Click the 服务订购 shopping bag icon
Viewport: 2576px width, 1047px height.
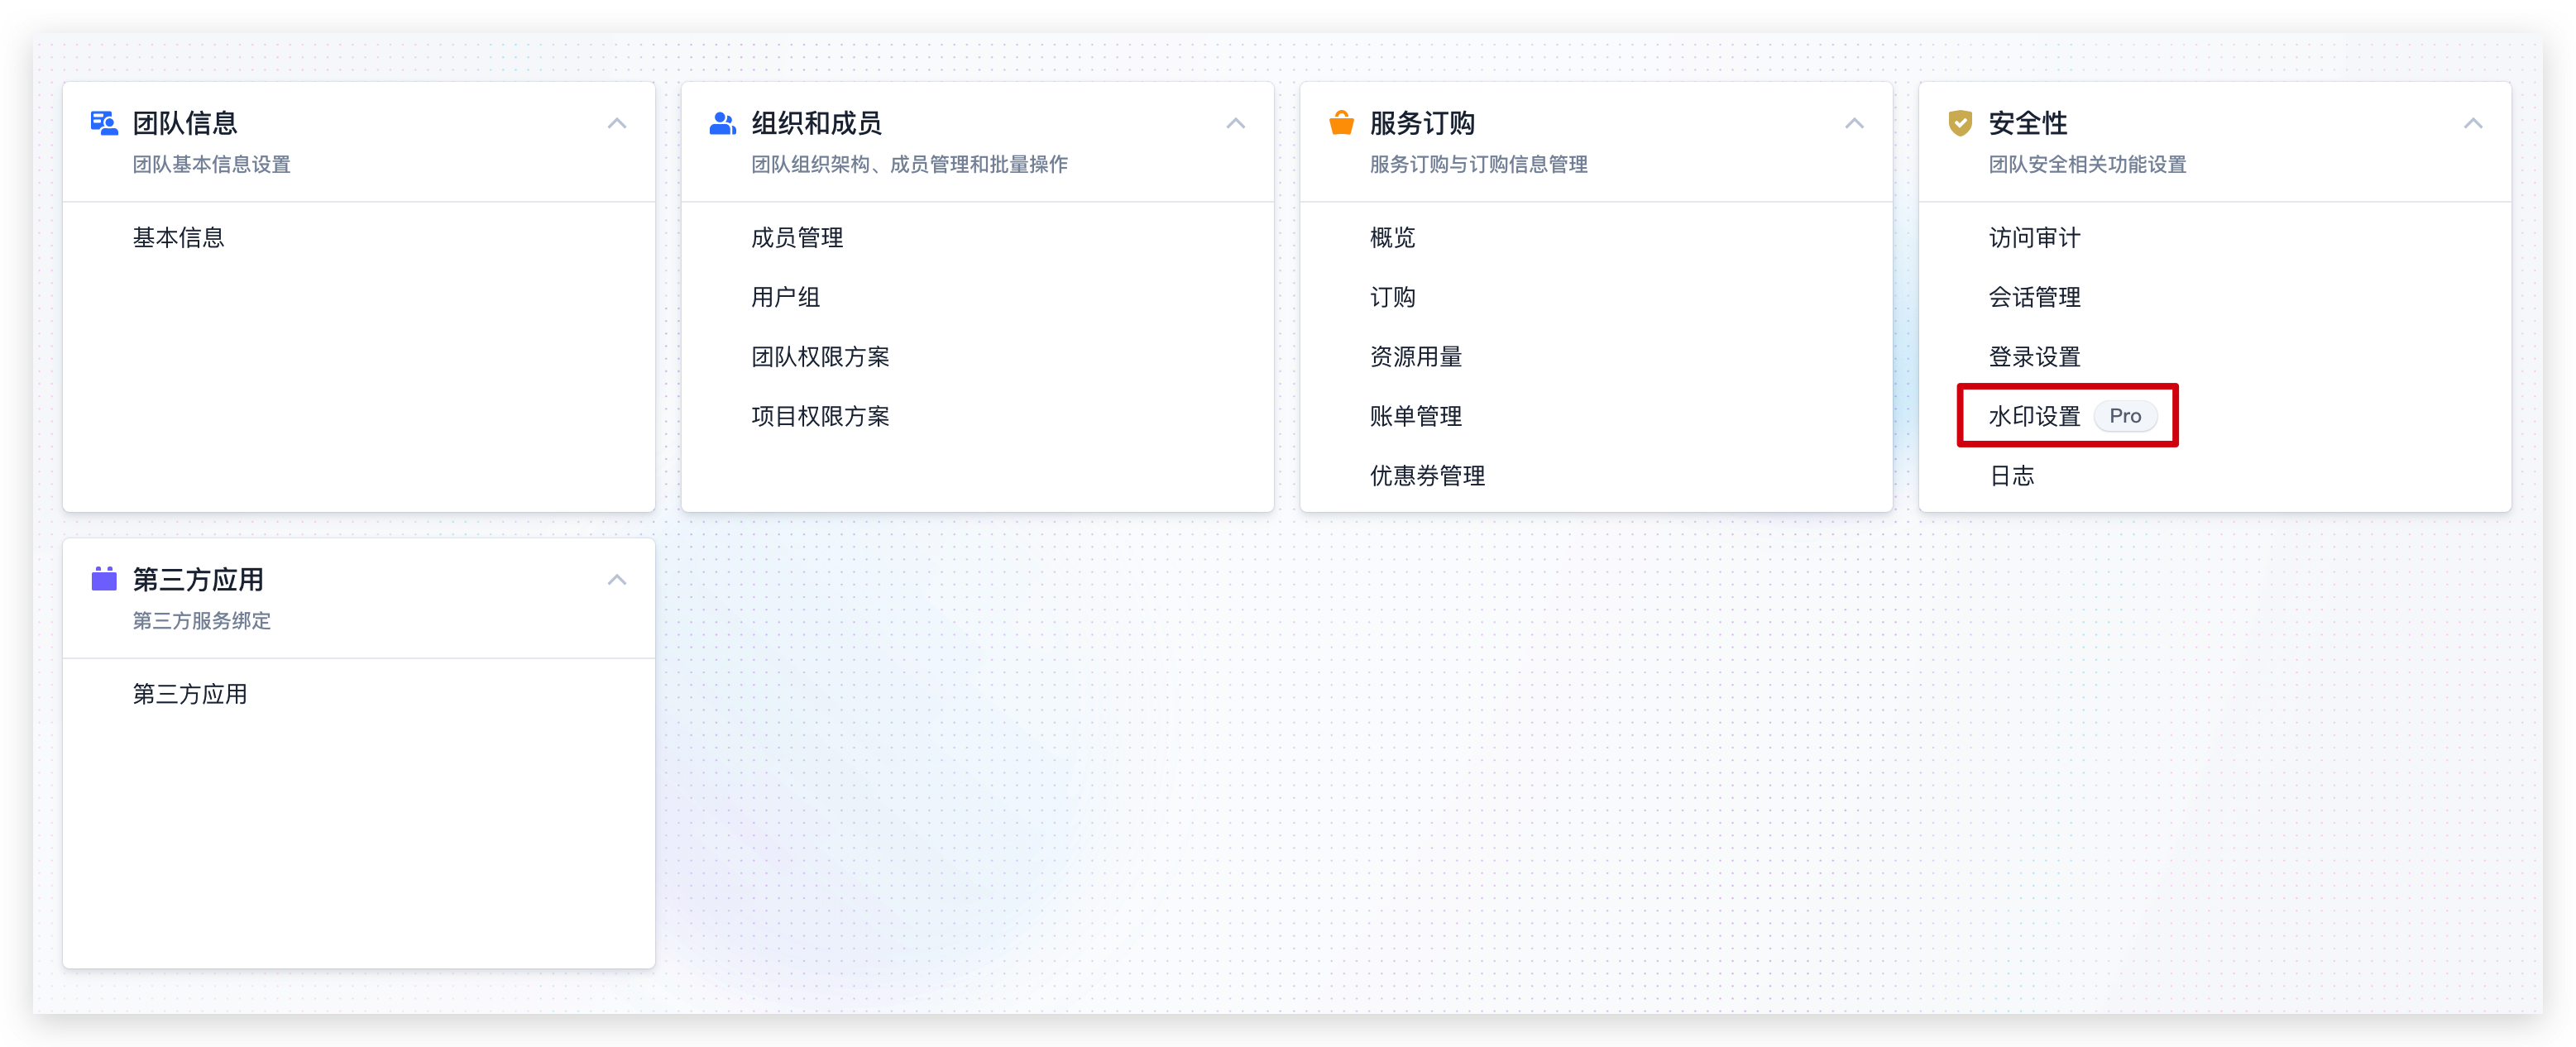coord(1341,123)
